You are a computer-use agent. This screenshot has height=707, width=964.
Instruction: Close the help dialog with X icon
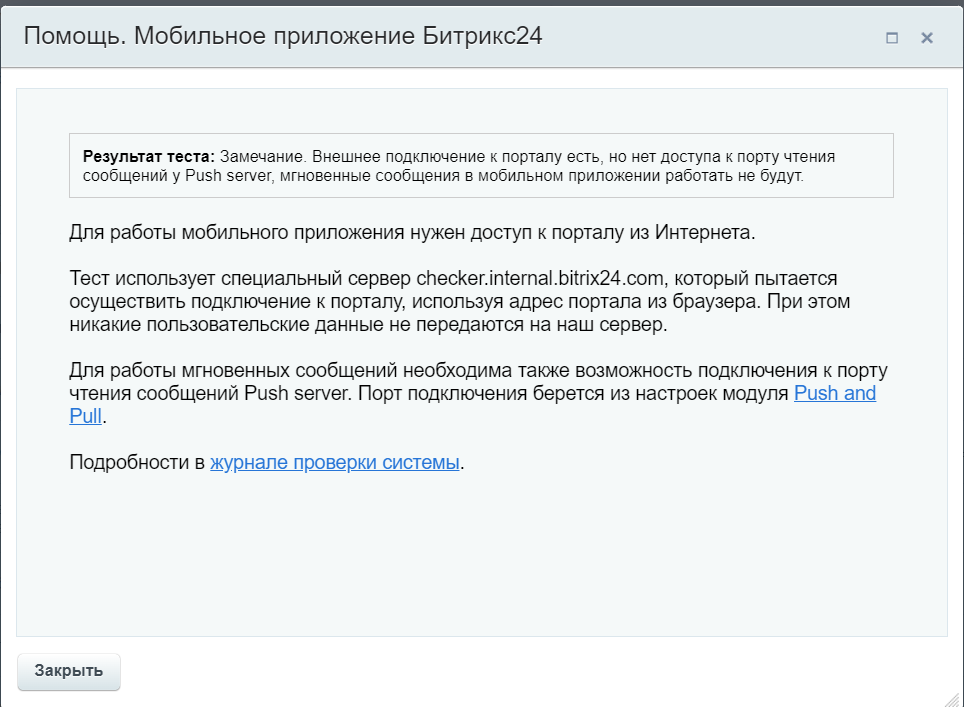pos(927,38)
